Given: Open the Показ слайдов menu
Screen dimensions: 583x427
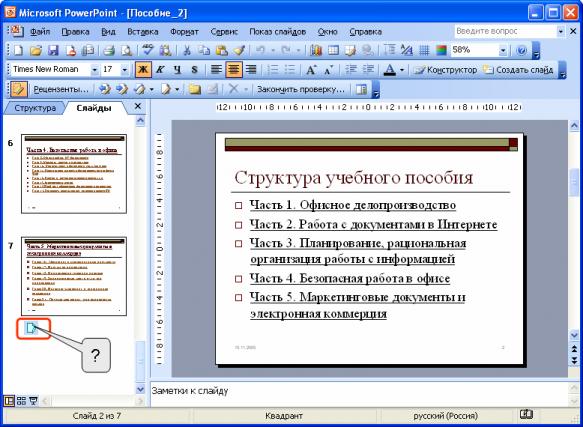Looking at the screenshot, I should pos(277,32).
